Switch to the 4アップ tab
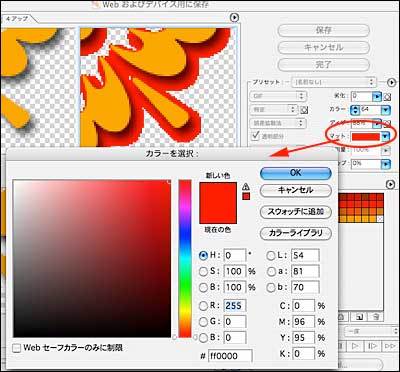The height and width of the screenshot is (372, 400). coord(17,19)
